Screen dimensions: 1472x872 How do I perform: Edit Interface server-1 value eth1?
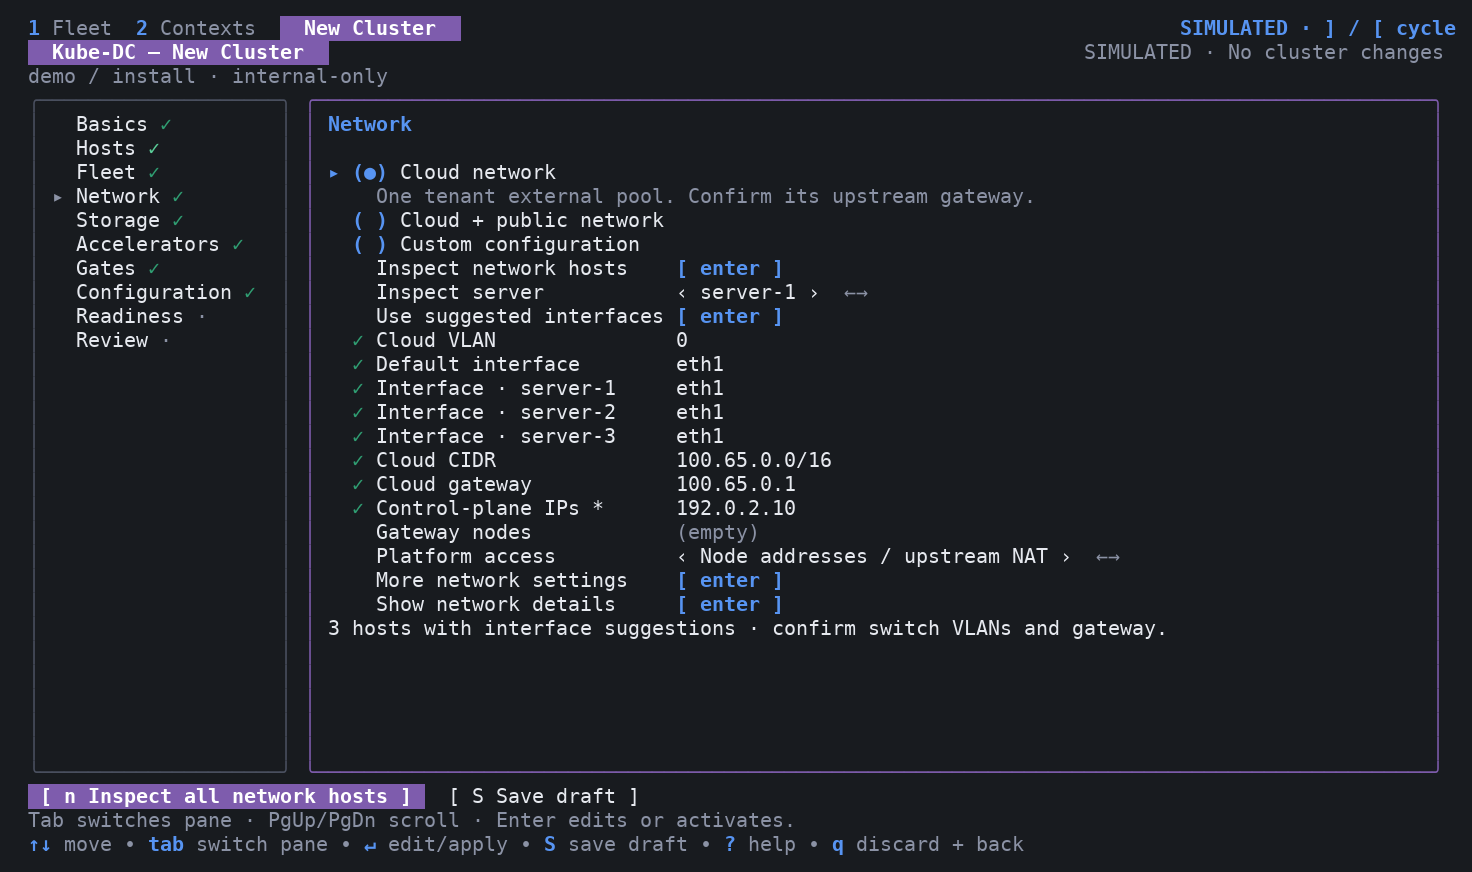[x=700, y=388]
